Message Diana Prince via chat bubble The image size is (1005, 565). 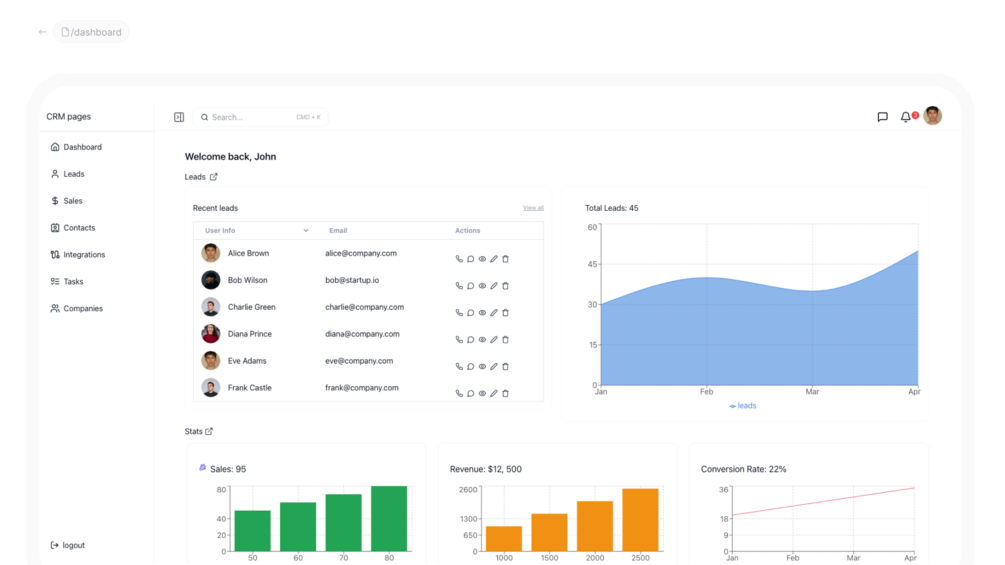(470, 340)
